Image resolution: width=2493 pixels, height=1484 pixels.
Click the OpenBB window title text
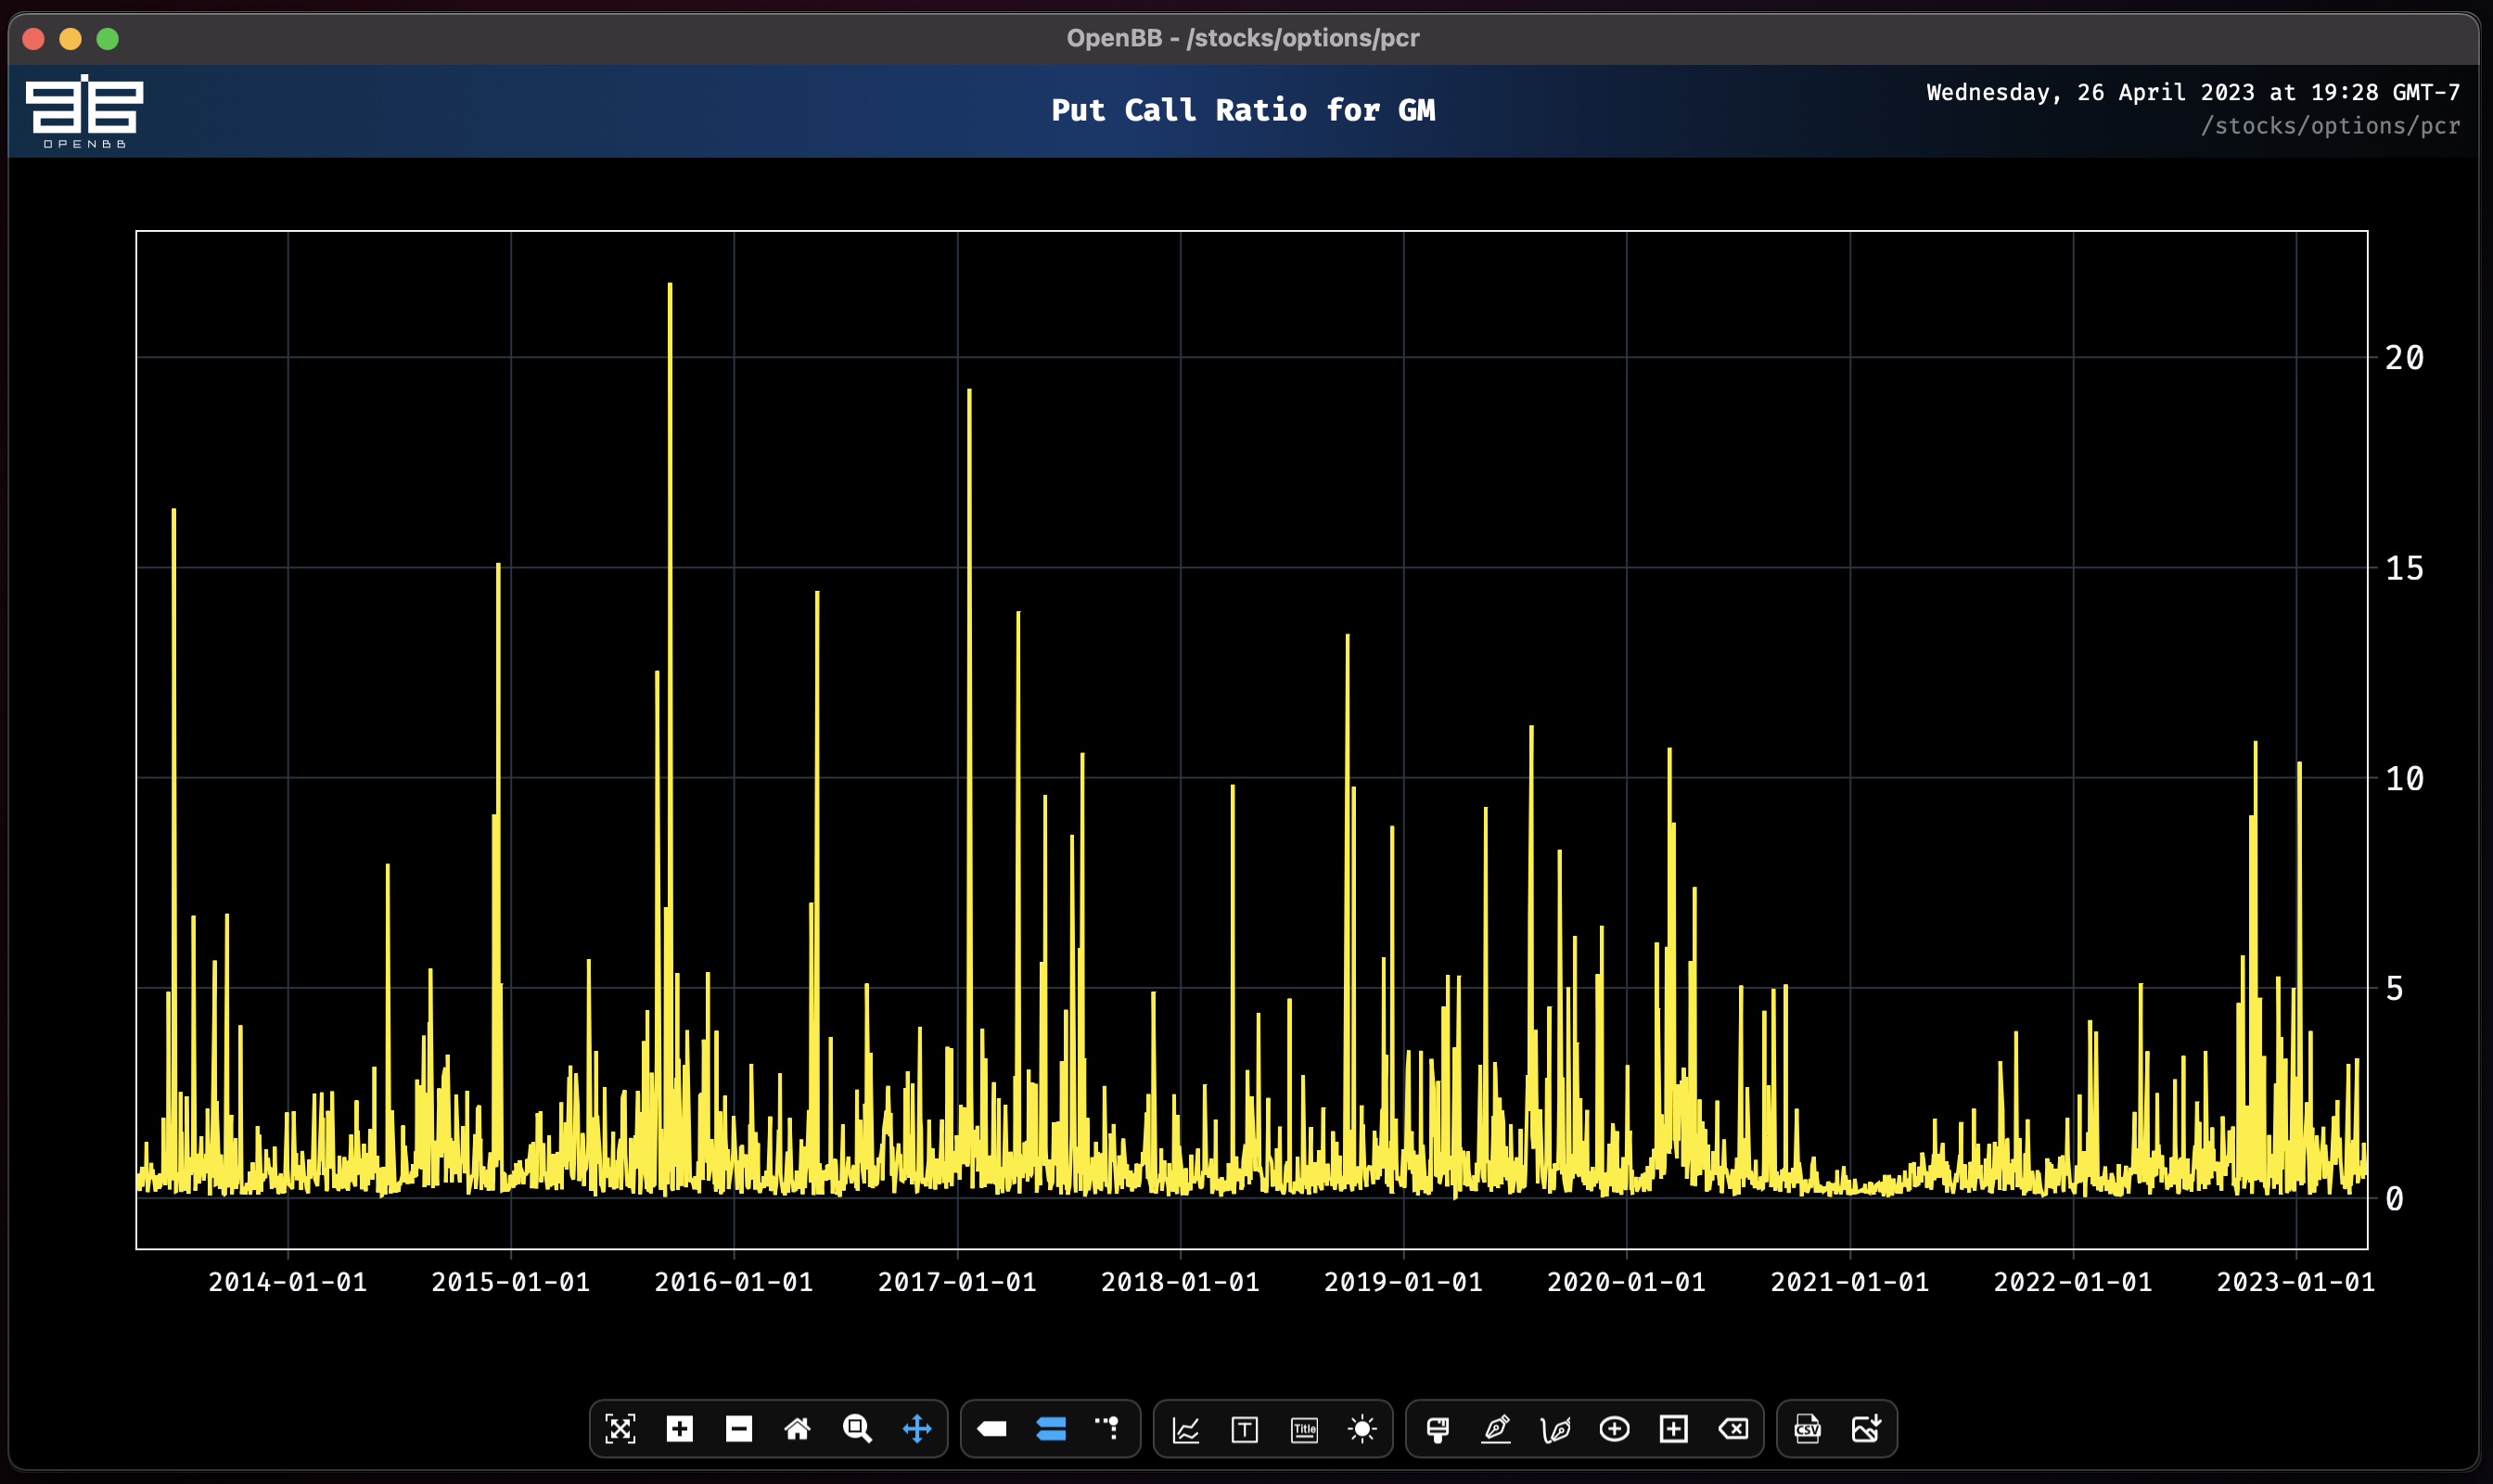coord(1243,38)
